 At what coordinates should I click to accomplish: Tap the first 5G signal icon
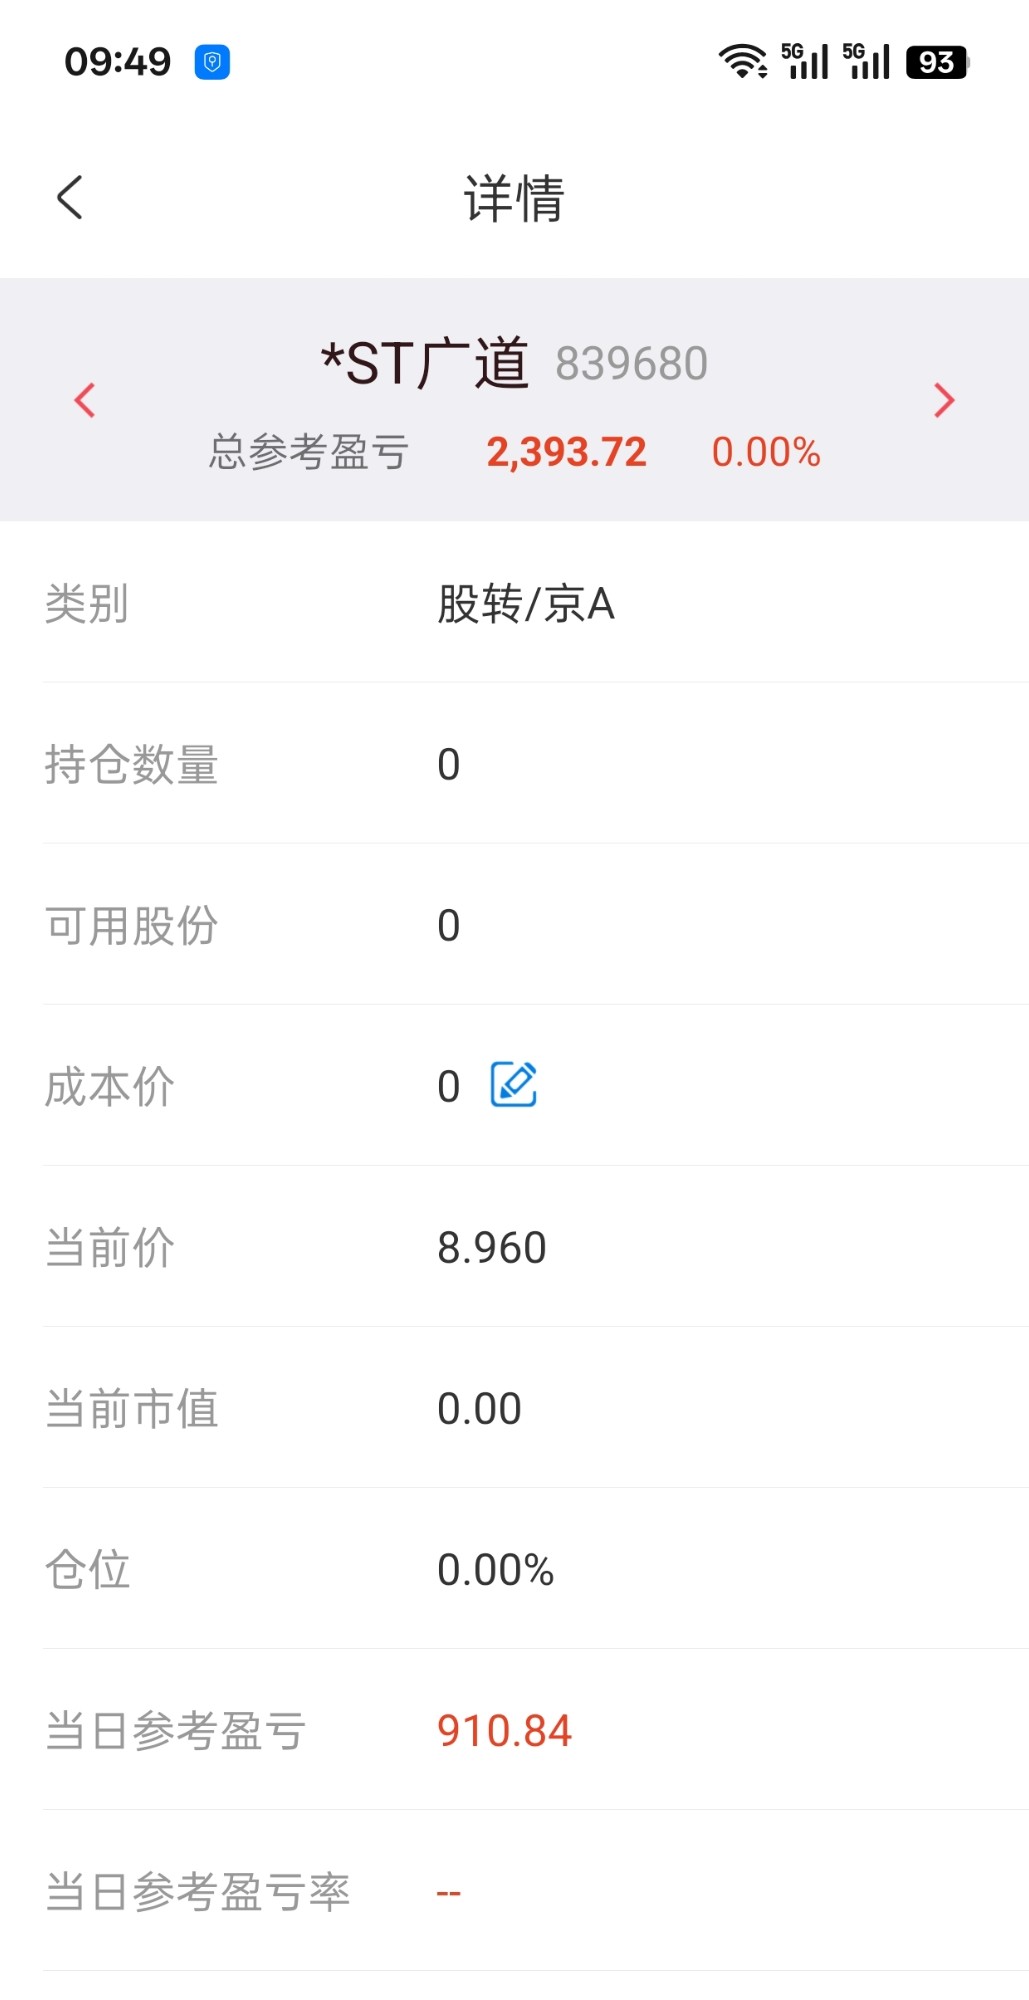(806, 62)
